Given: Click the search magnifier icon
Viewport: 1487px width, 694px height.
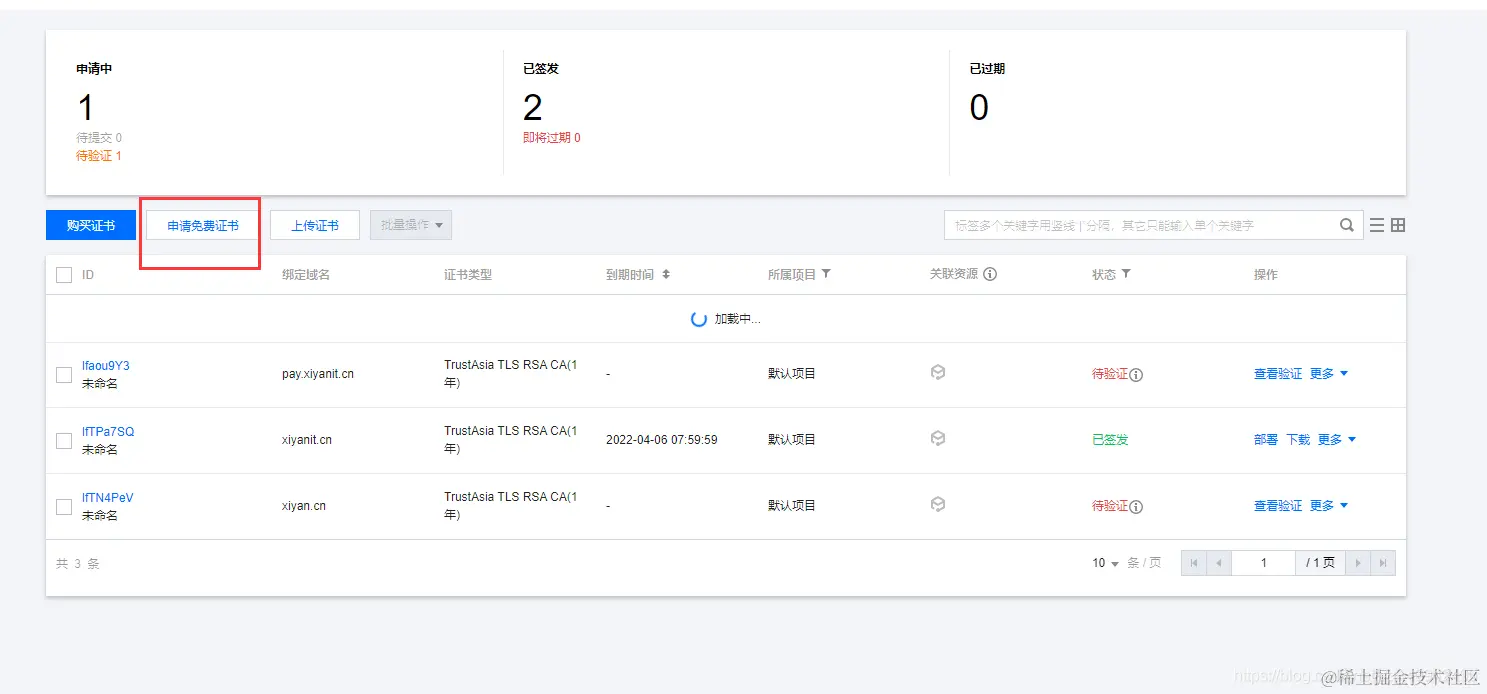Looking at the screenshot, I should click(1347, 225).
